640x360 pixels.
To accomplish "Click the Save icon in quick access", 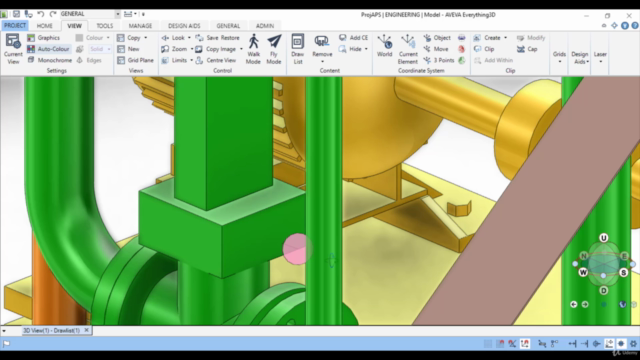I will click(16, 14).
